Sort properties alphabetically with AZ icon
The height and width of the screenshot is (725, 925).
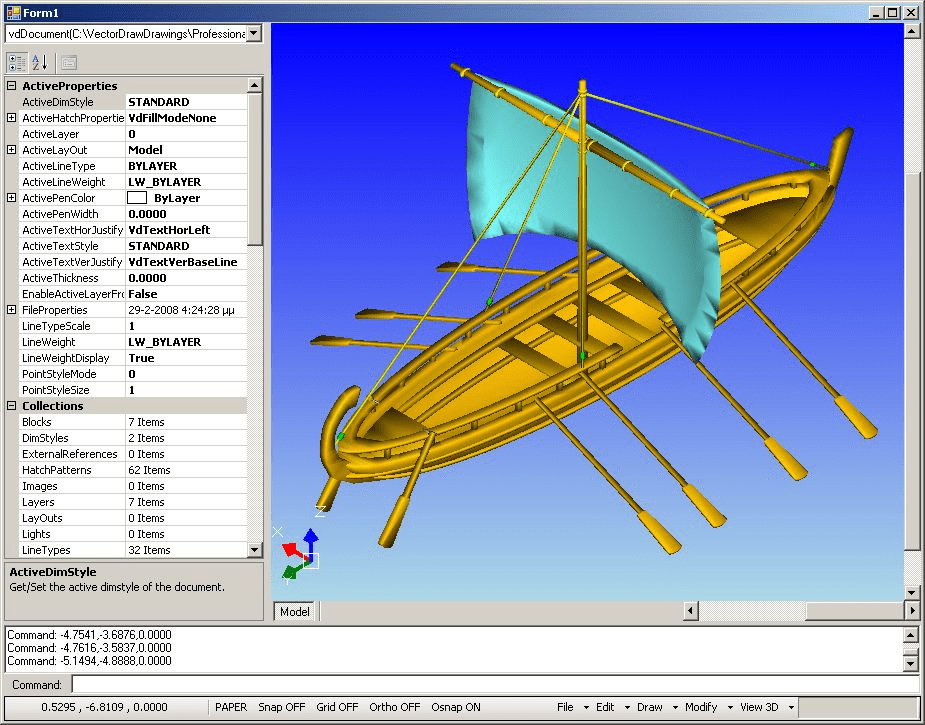[x=38, y=63]
